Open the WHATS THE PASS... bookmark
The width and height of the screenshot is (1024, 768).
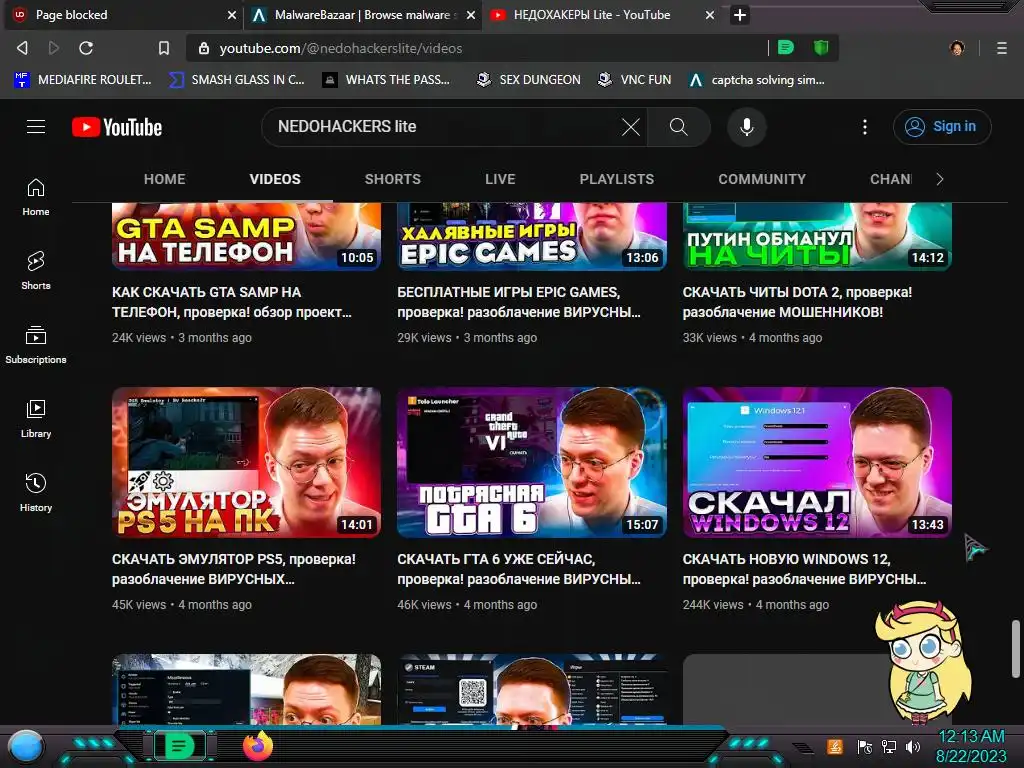[386, 80]
